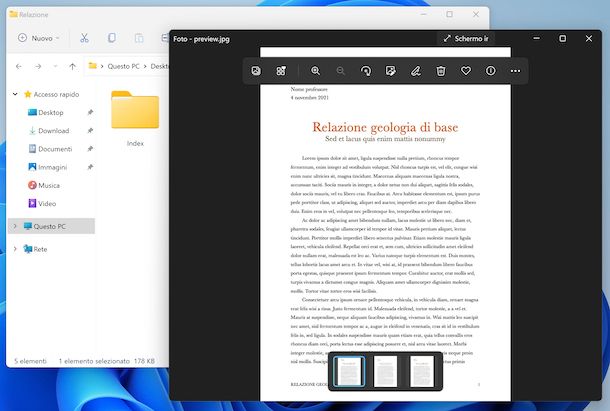Click pin icon next to Immagini
610x411 pixels.
90,167
